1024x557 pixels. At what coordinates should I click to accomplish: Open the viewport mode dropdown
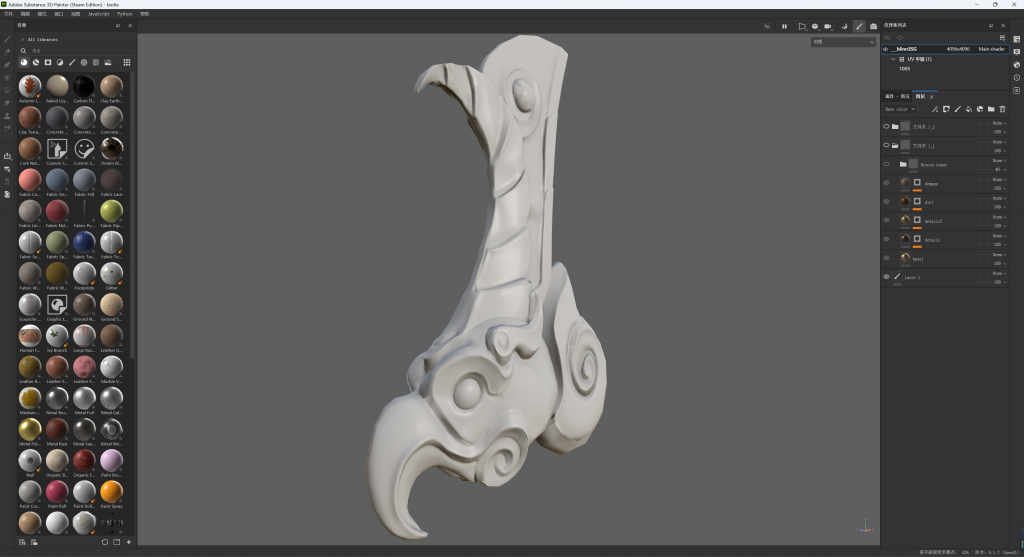point(842,42)
